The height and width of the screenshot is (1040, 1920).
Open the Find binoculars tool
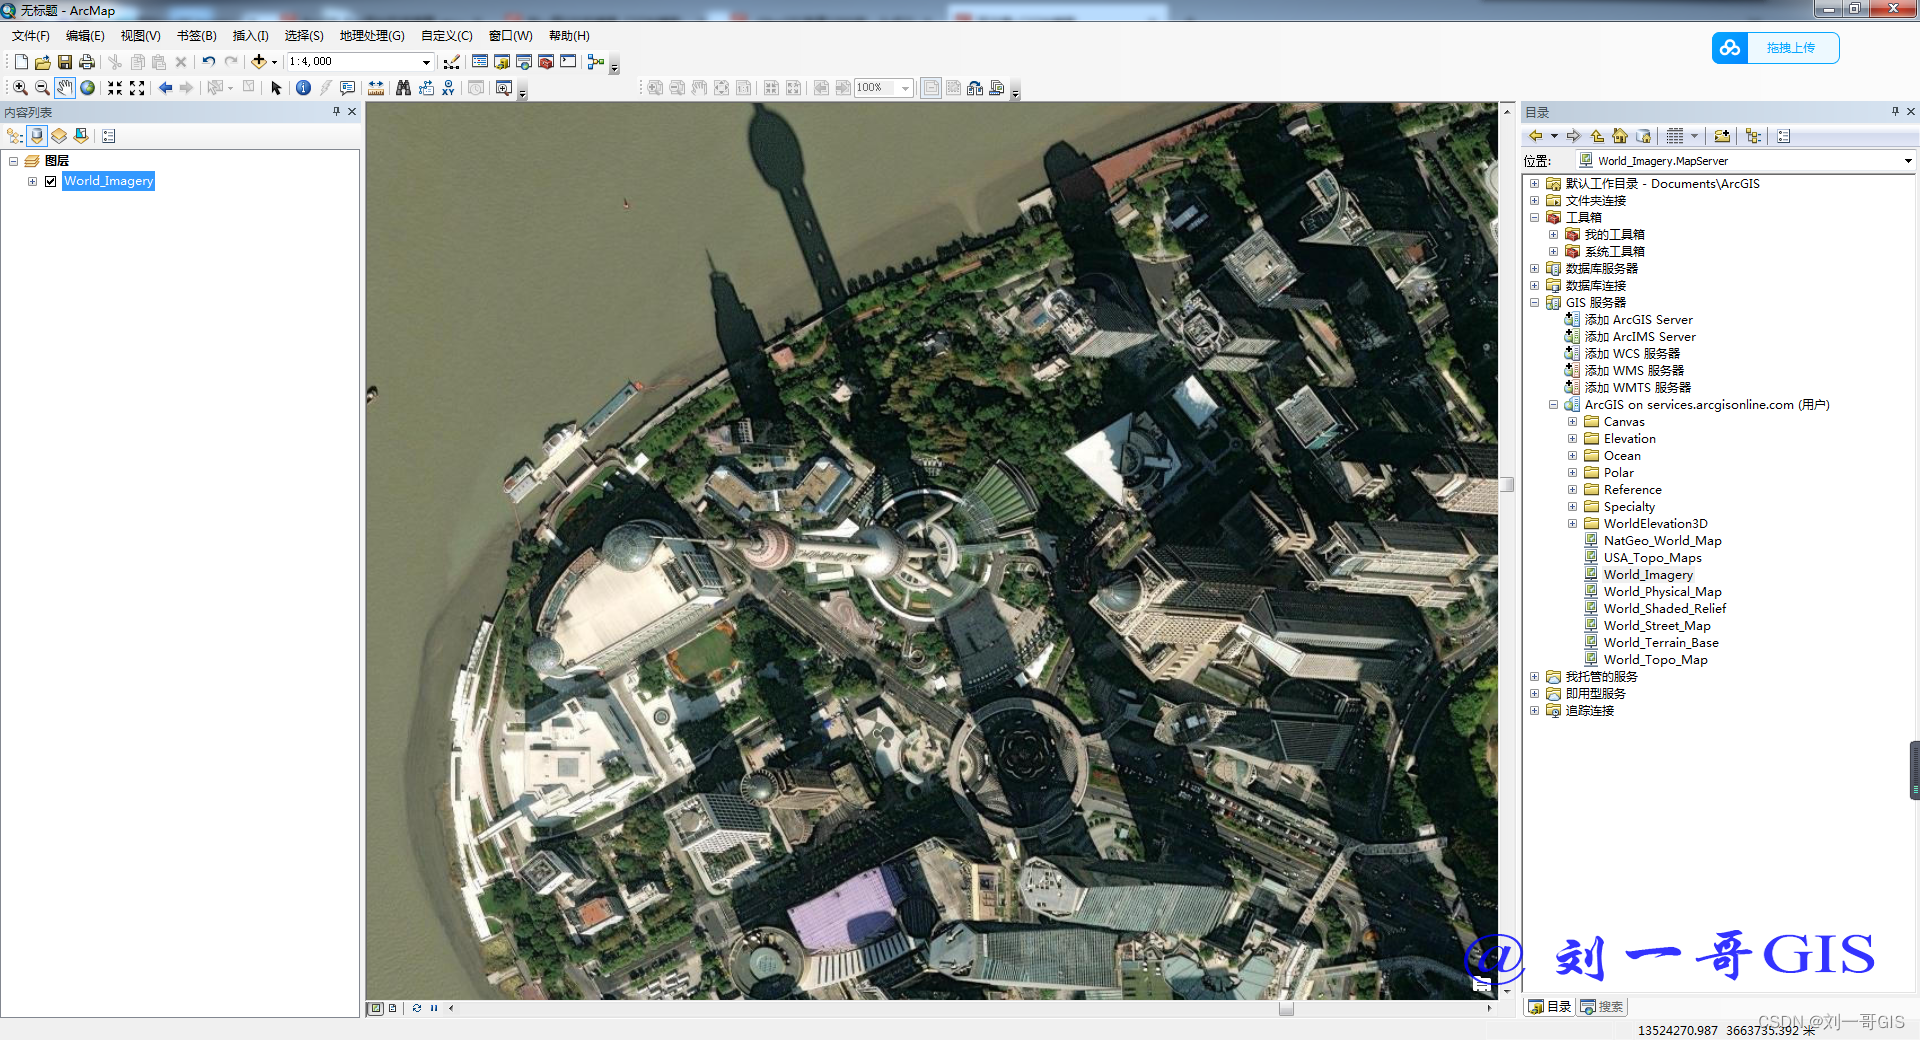pyautogui.click(x=403, y=88)
